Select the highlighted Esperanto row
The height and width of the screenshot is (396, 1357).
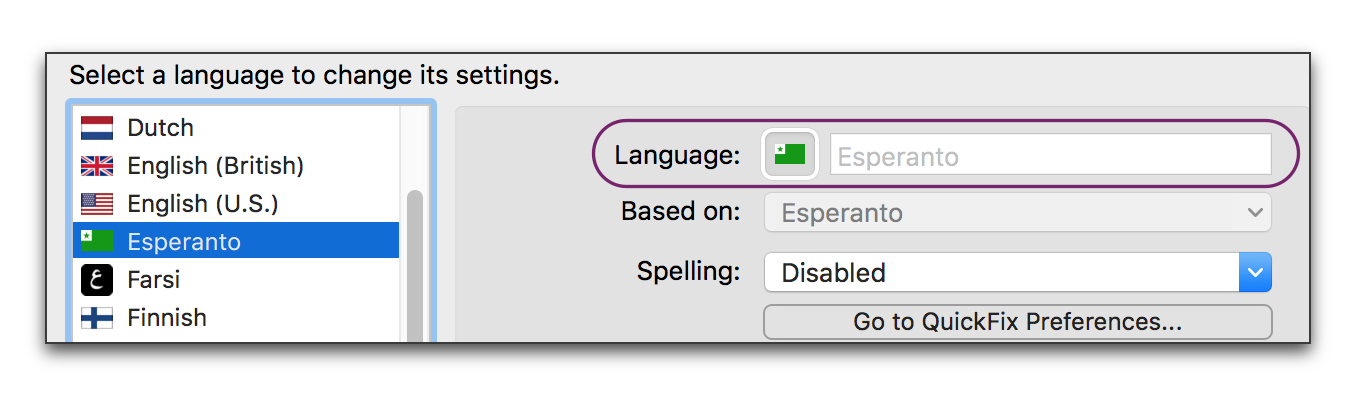(236, 241)
